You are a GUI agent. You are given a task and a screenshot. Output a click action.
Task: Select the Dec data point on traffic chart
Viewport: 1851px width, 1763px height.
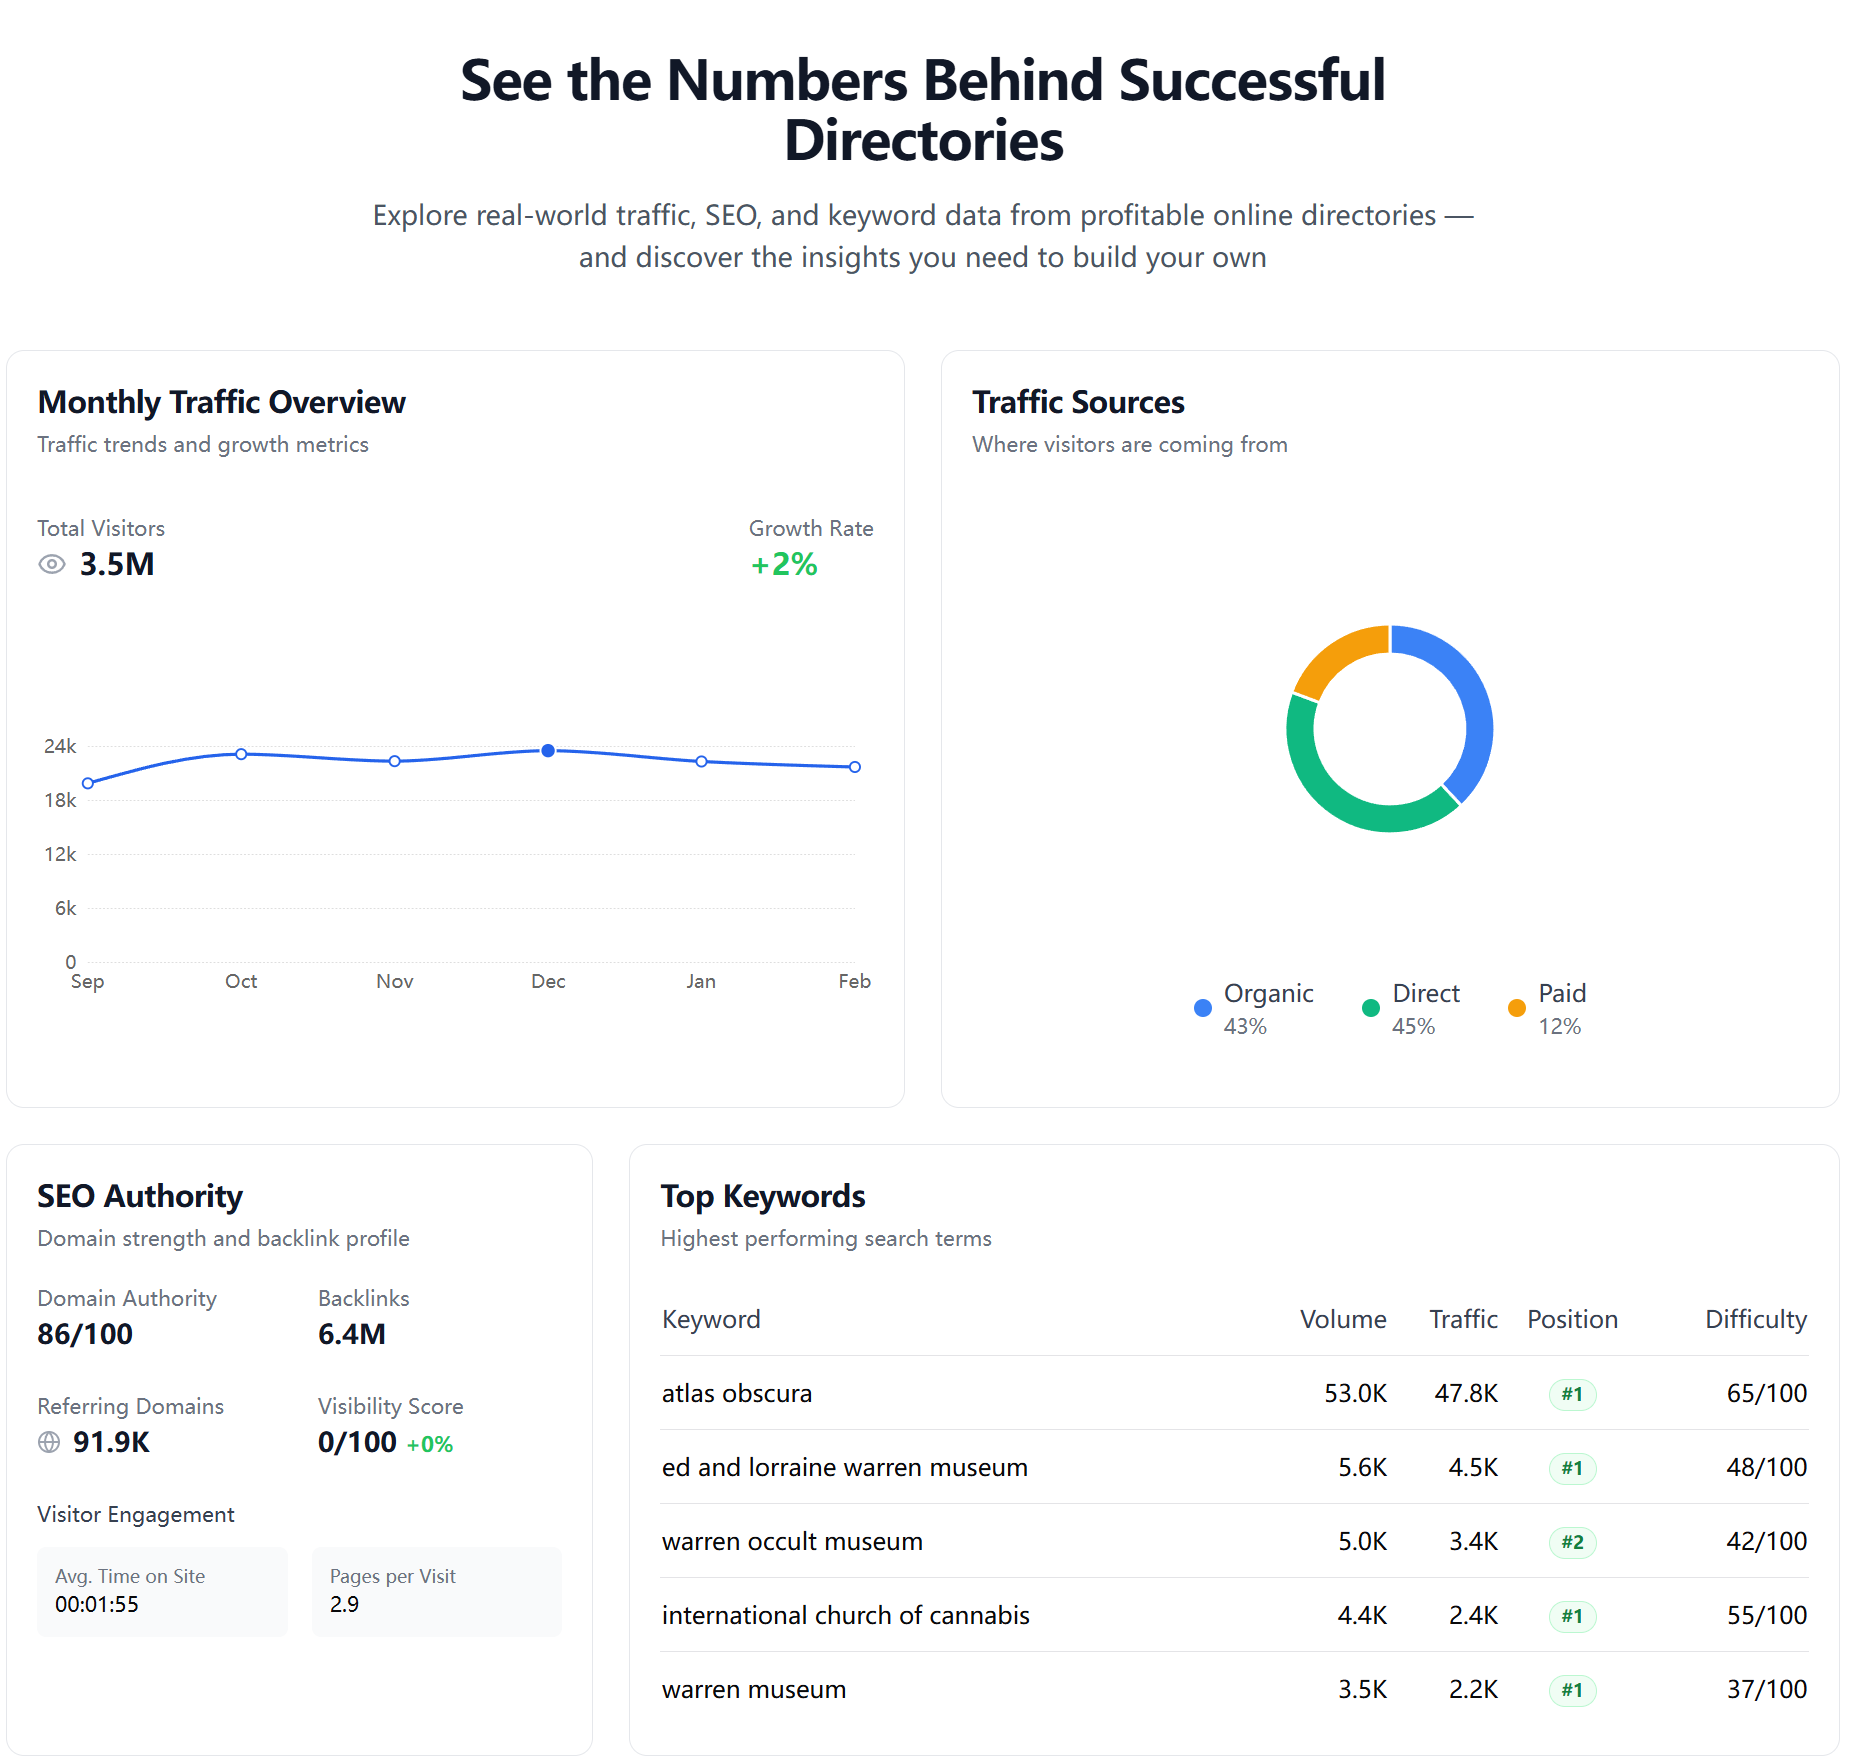(548, 751)
